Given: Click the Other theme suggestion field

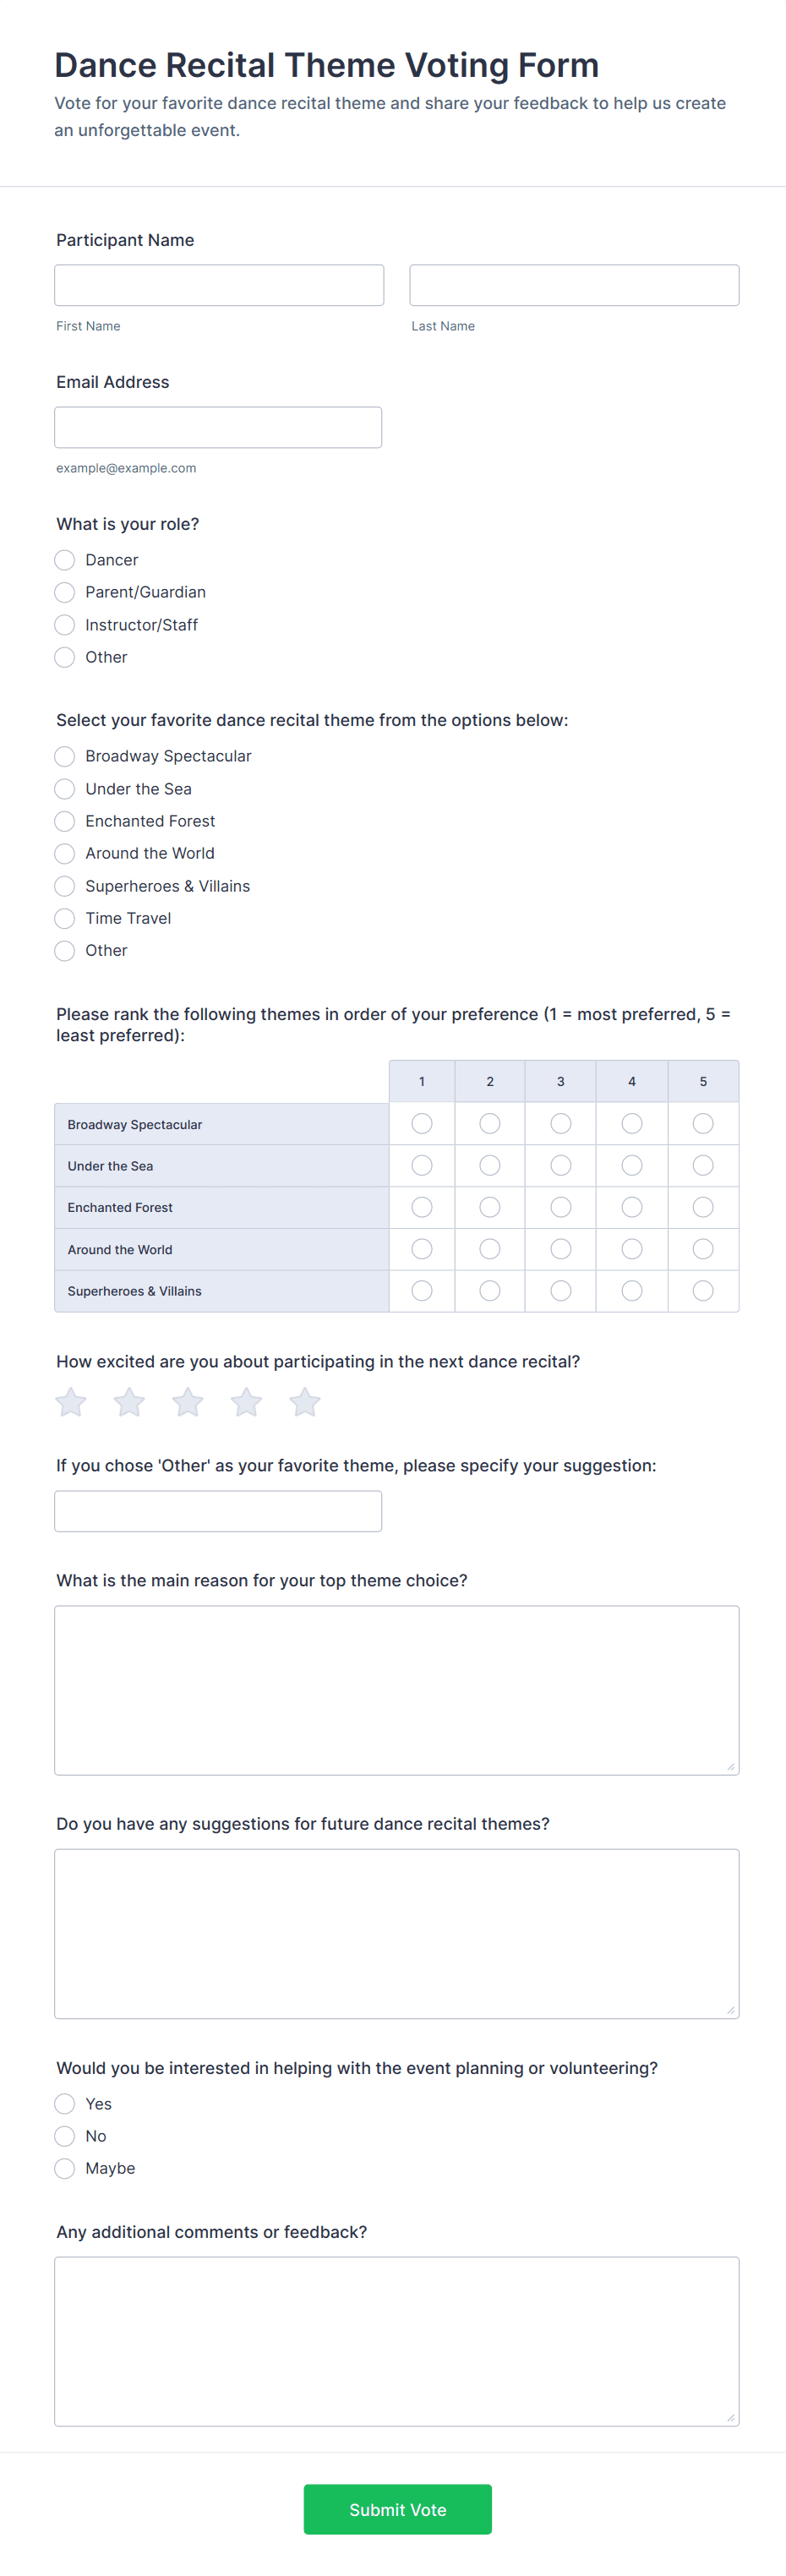Looking at the screenshot, I should (x=218, y=1511).
